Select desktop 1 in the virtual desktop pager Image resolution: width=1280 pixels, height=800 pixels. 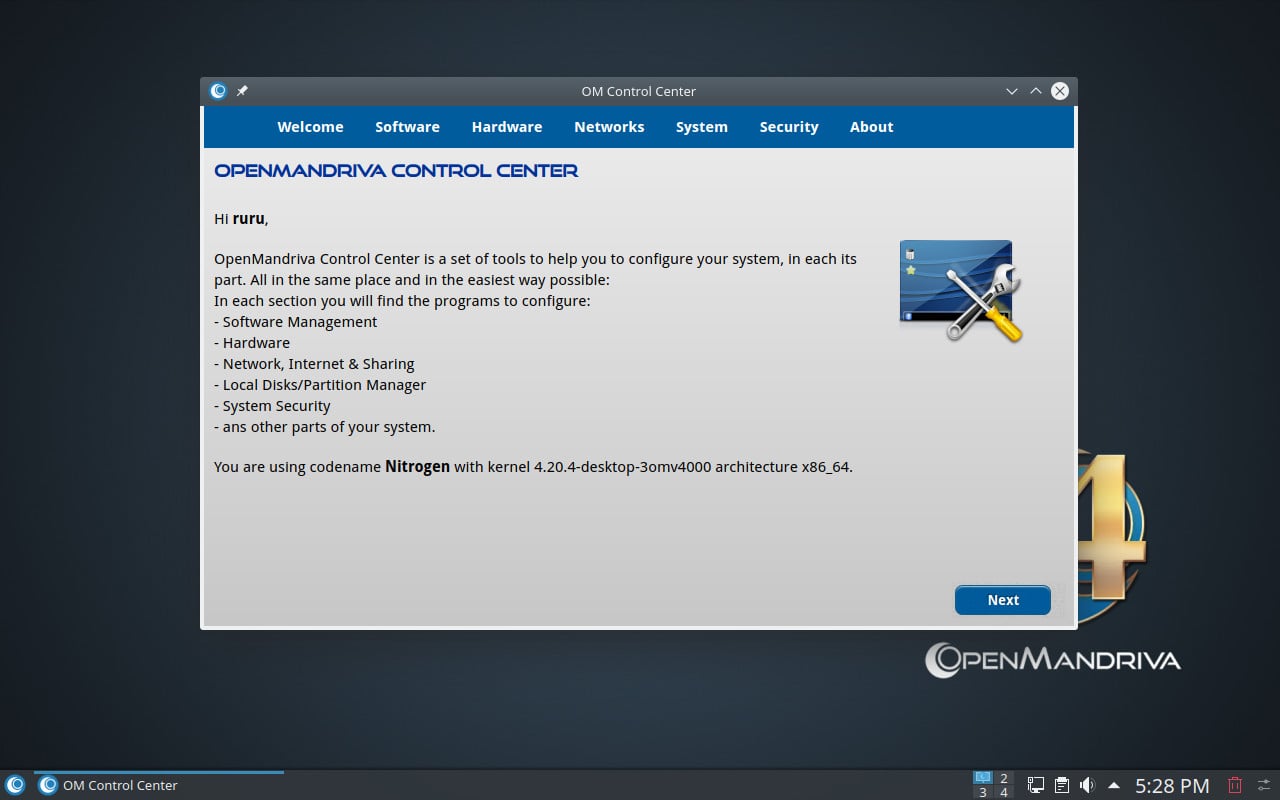(983, 779)
